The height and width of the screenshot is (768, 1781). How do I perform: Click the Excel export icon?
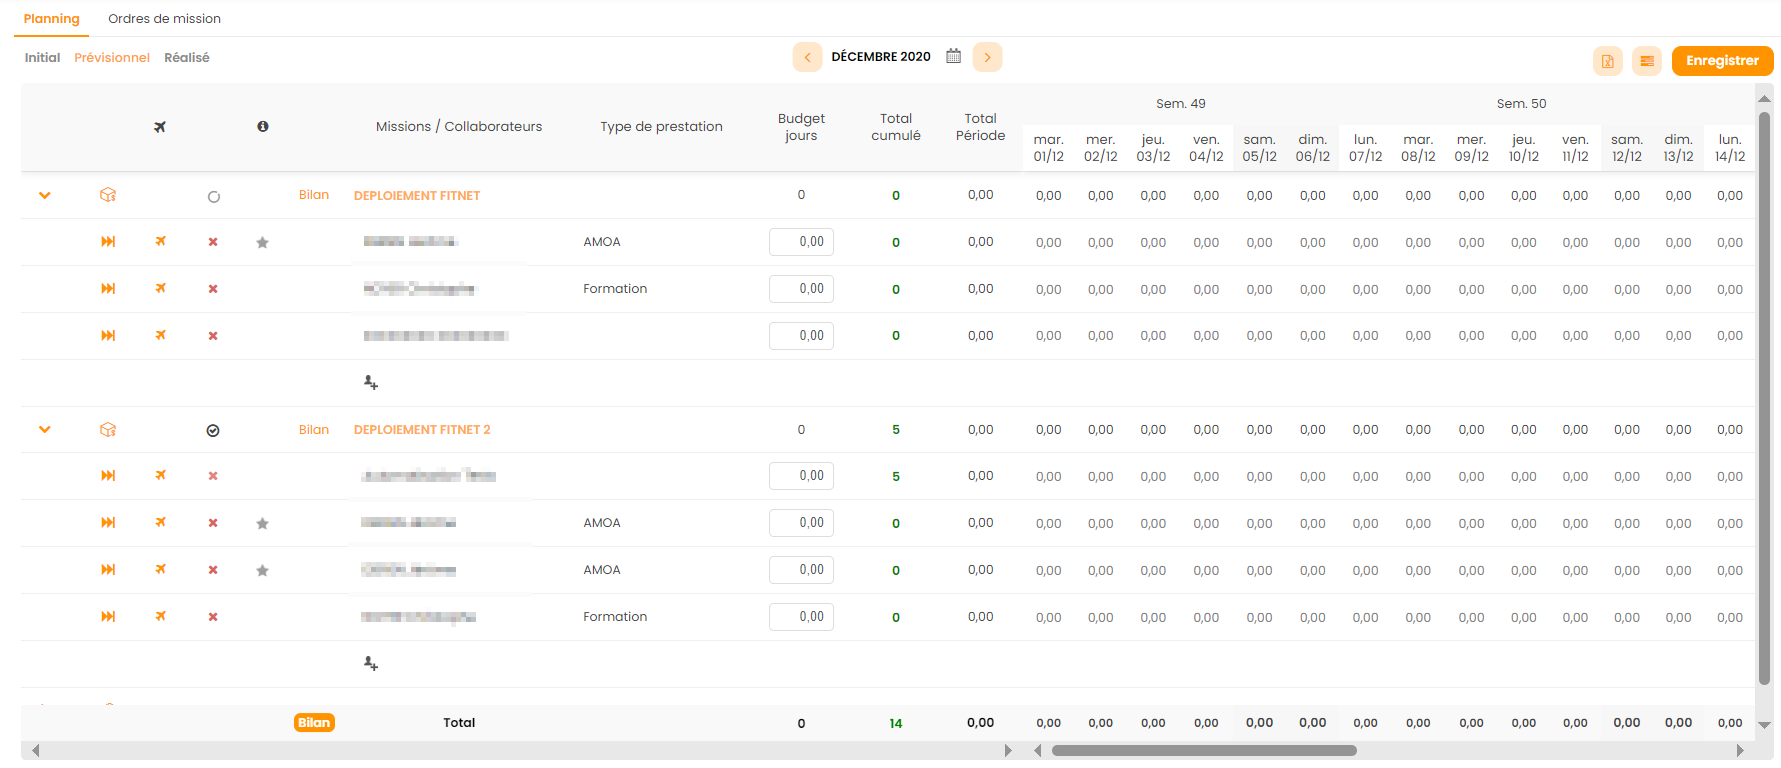pos(1607,61)
